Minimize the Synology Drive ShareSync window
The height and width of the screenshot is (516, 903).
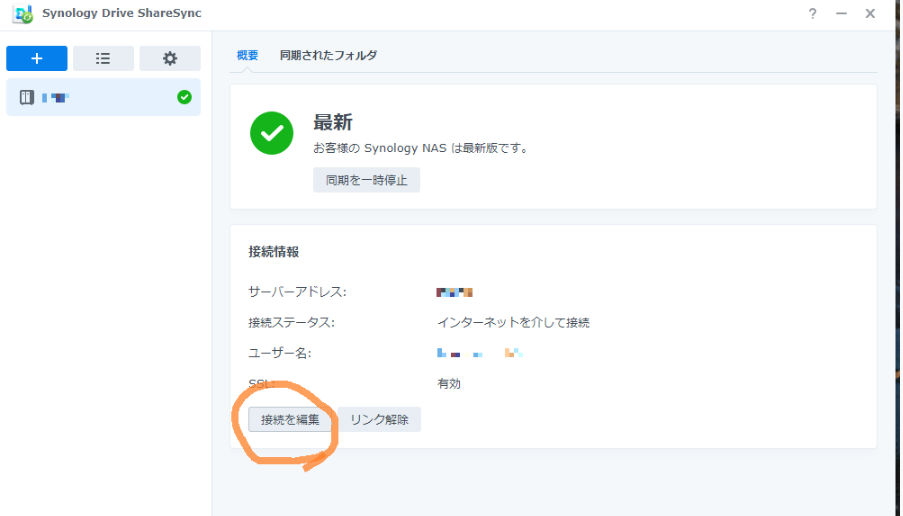tap(841, 13)
